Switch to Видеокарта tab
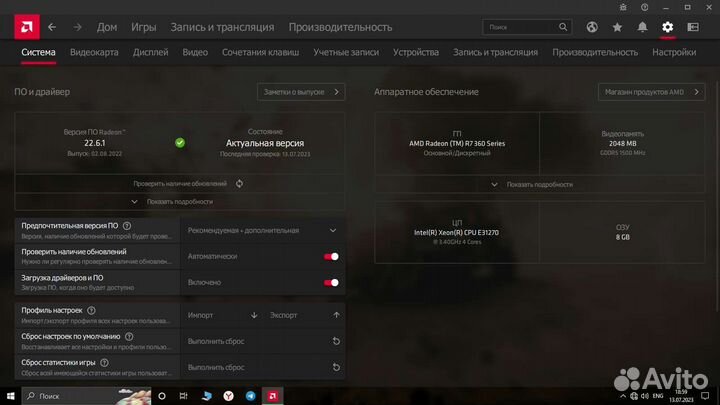This screenshot has width=720, height=405. [x=94, y=52]
